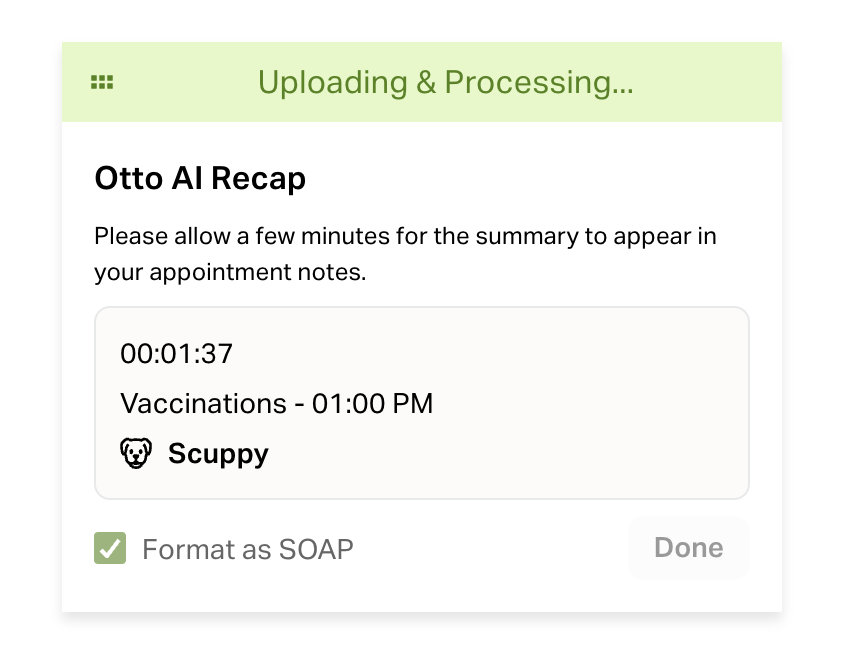Screen dimensions: 862x664
Task: Click the words 'appointment notes' in description
Action: coord(257,273)
